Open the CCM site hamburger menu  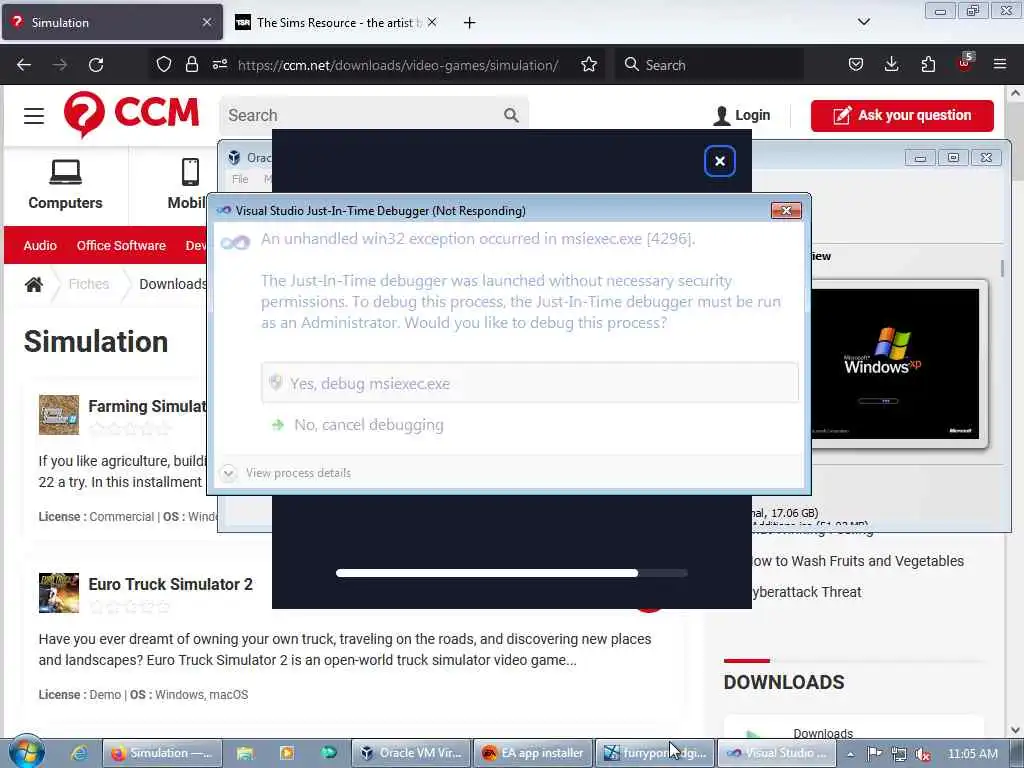click(x=34, y=116)
